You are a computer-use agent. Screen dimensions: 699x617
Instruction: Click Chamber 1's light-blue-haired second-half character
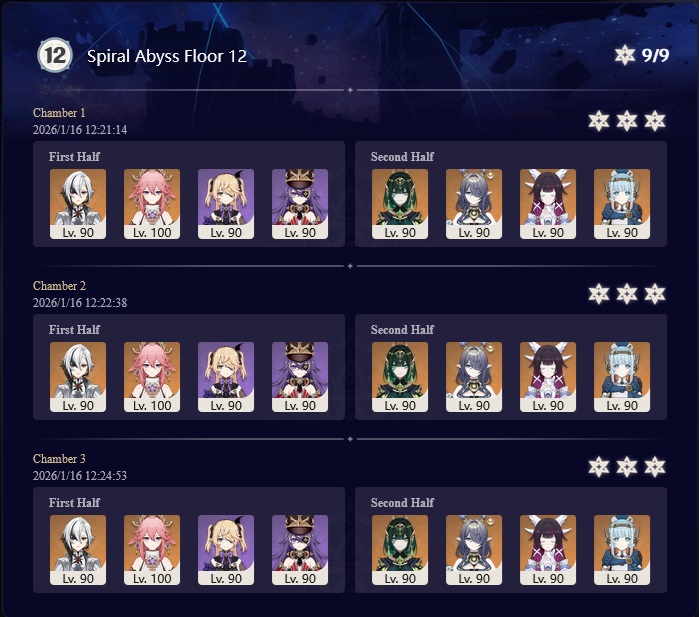click(622, 204)
